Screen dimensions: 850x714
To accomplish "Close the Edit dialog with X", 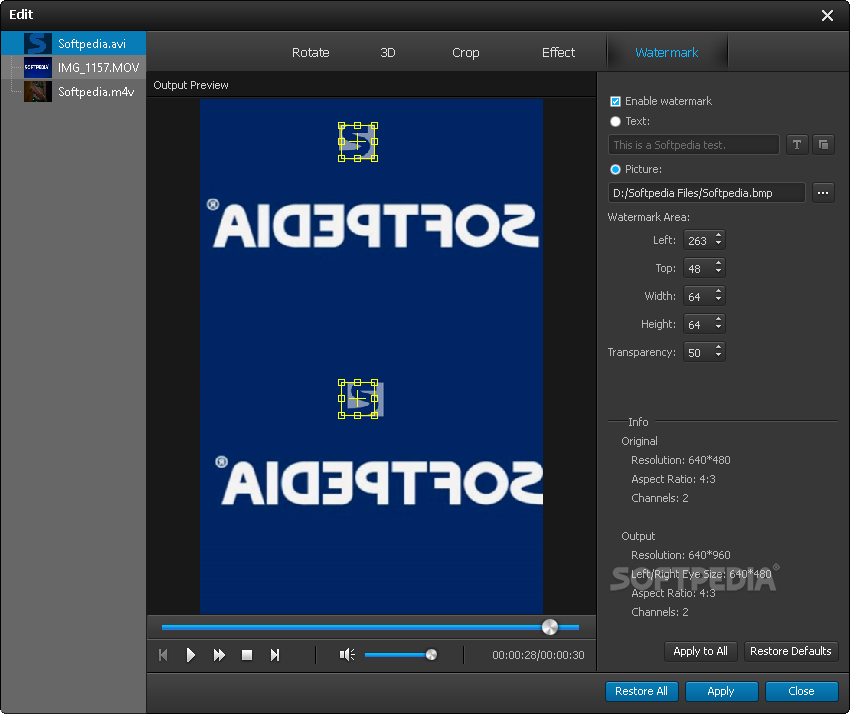I will point(827,15).
